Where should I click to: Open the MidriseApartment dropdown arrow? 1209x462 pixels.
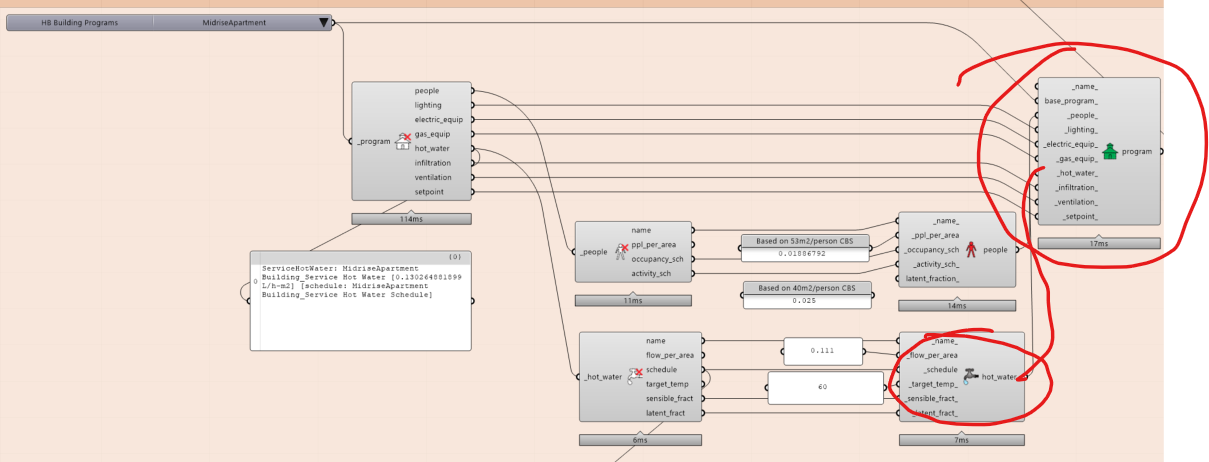(x=323, y=23)
